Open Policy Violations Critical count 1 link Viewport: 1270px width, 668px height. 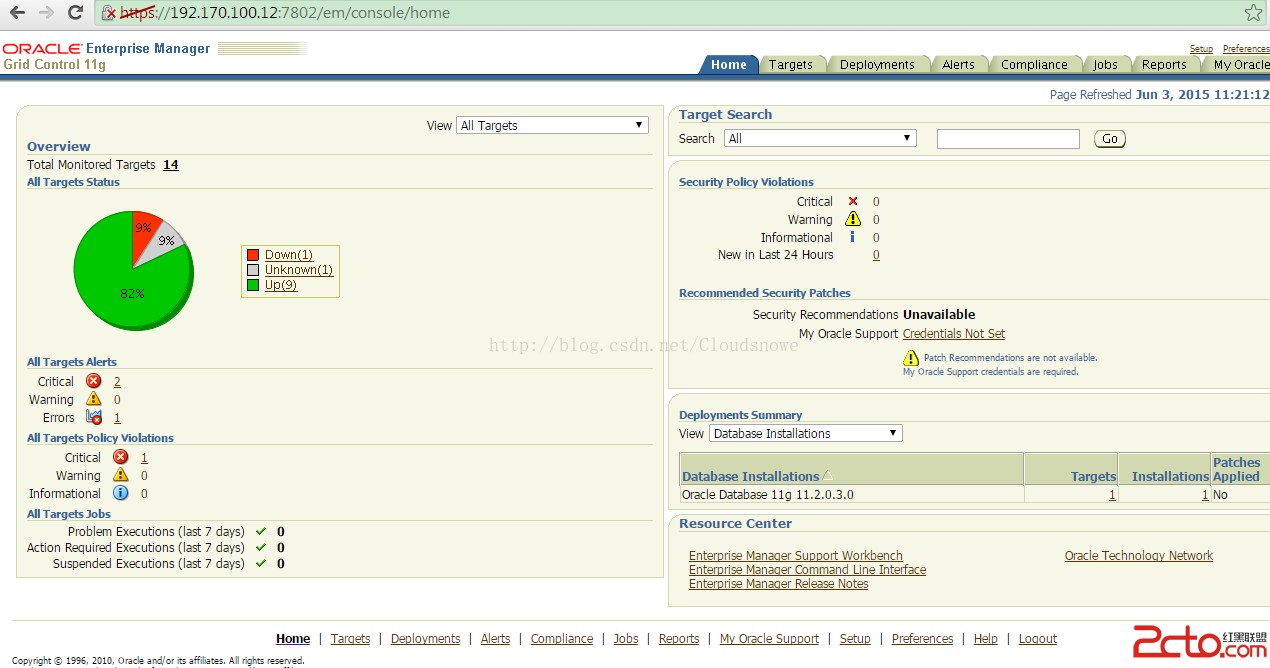(x=144, y=457)
